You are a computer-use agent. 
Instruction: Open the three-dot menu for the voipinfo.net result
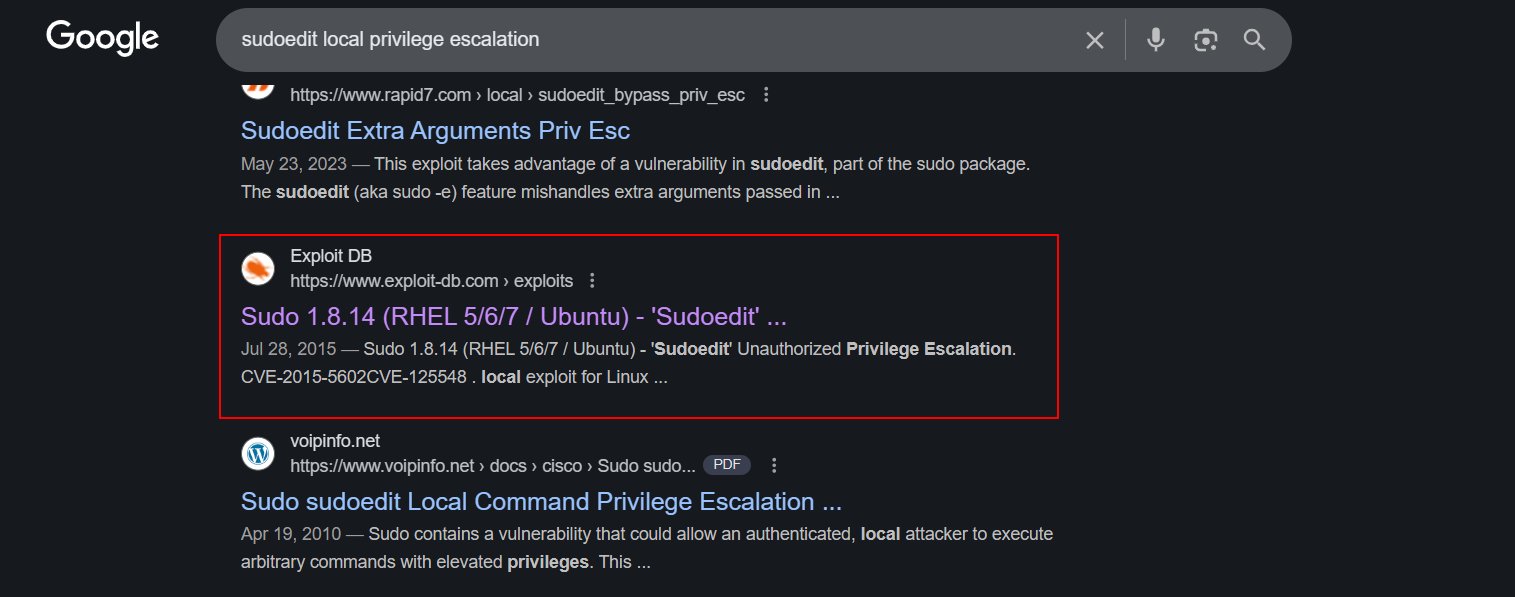pos(774,465)
